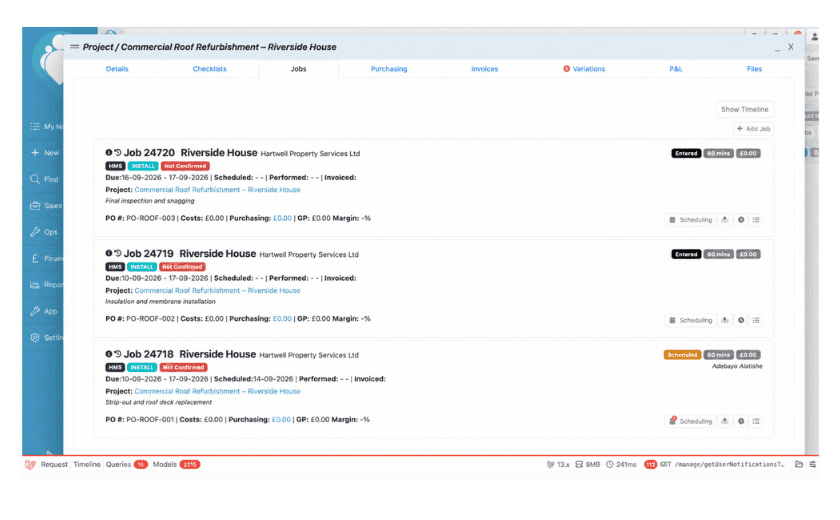
Task: Click the window drag handle beside Project title
Action: tap(74, 47)
